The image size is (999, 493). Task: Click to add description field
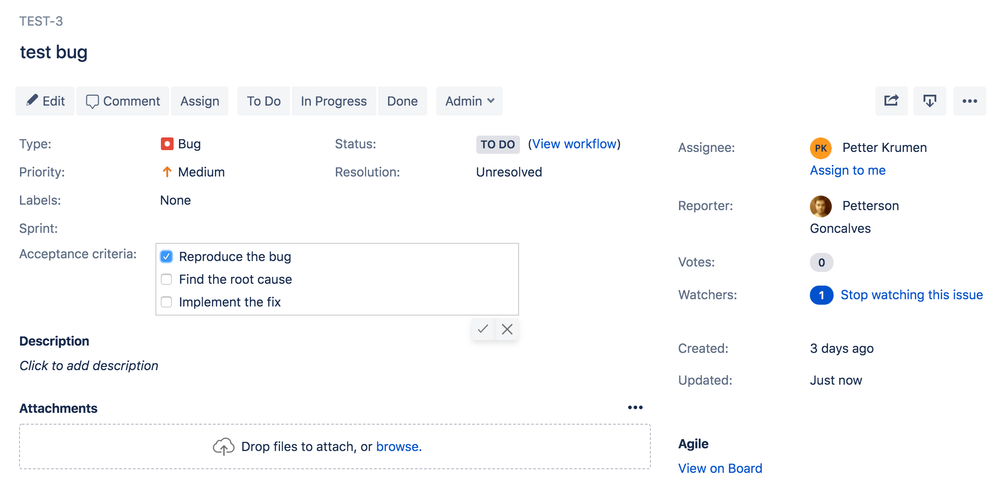click(x=89, y=366)
